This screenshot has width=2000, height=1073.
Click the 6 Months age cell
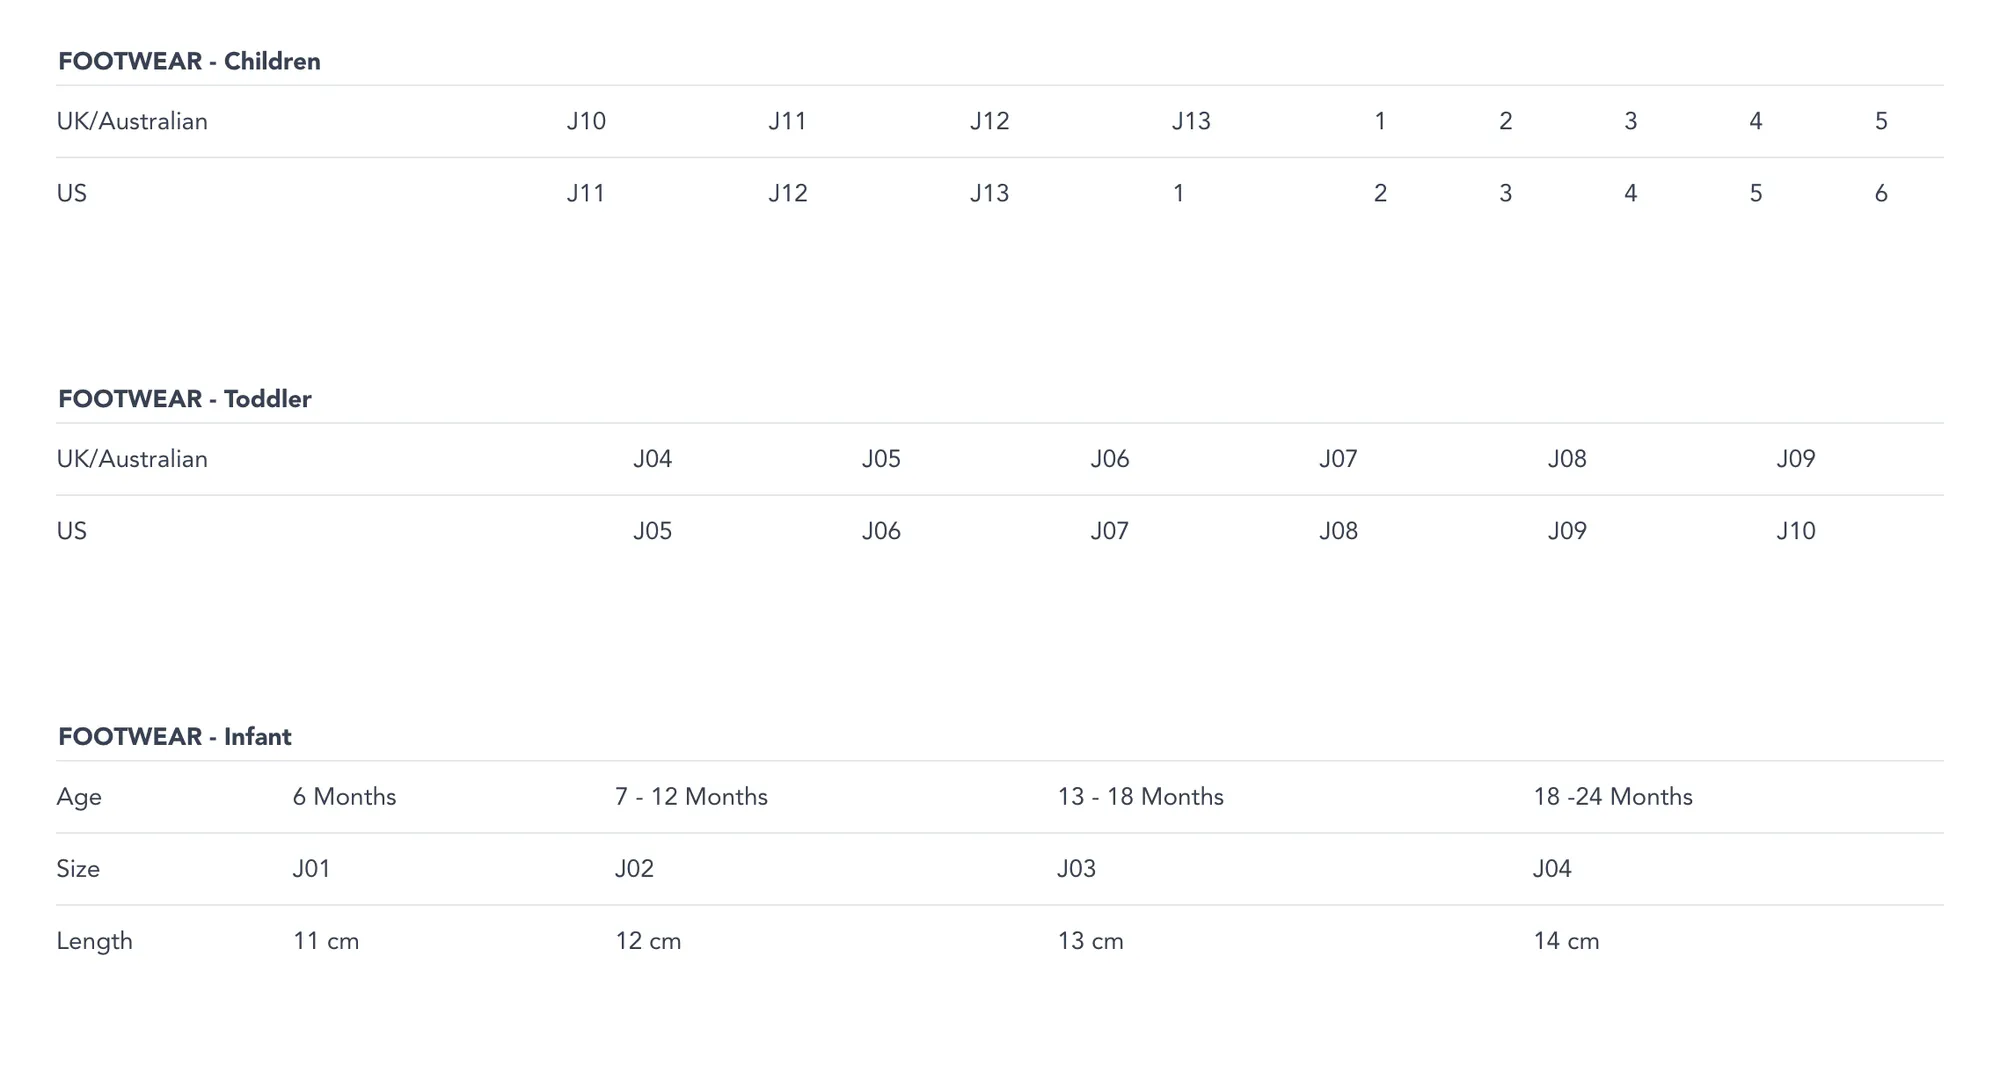point(344,797)
